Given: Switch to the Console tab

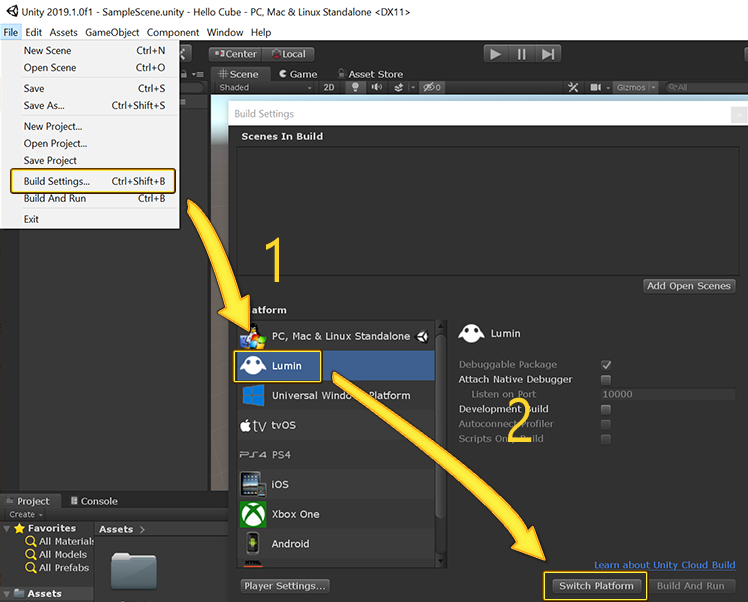Looking at the screenshot, I should pyautogui.click(x=94, y=501).
